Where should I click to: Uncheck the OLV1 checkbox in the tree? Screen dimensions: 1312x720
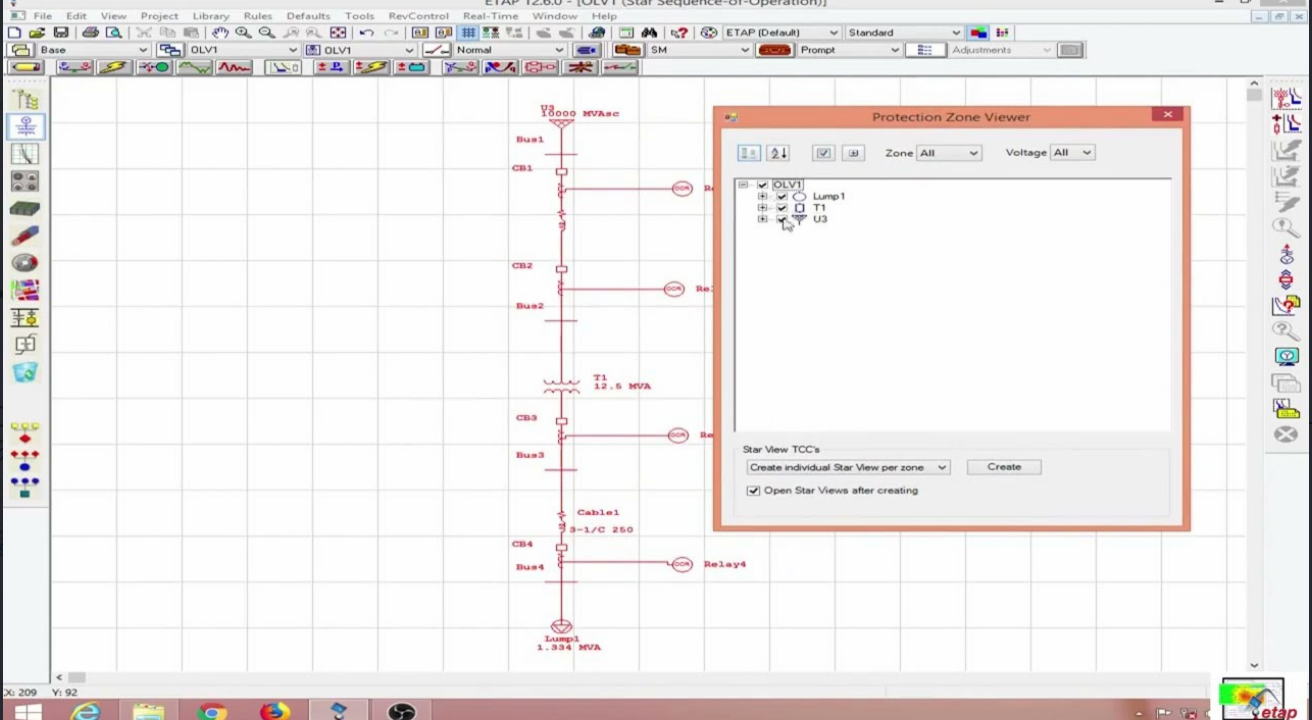tap(763, 185)
